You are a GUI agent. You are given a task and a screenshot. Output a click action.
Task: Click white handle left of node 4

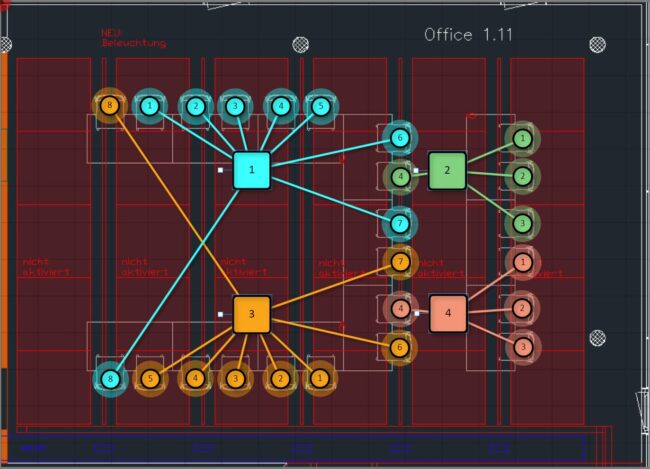[417, 313]
